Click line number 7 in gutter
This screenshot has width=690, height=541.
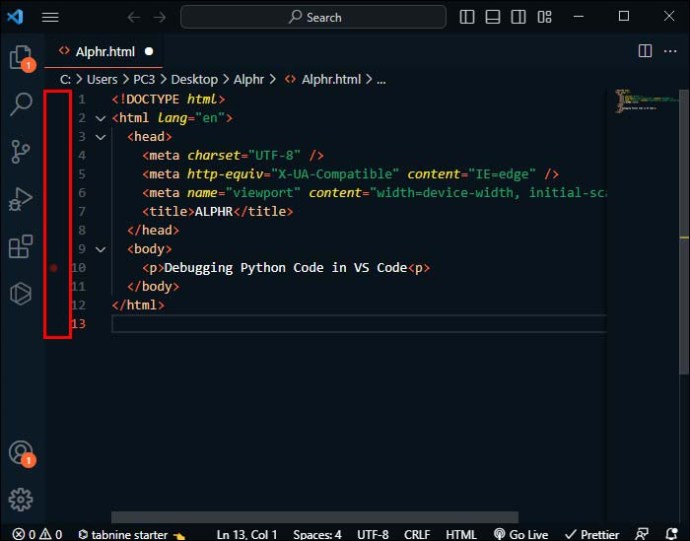pyautogui.click(x=82, y=212)
